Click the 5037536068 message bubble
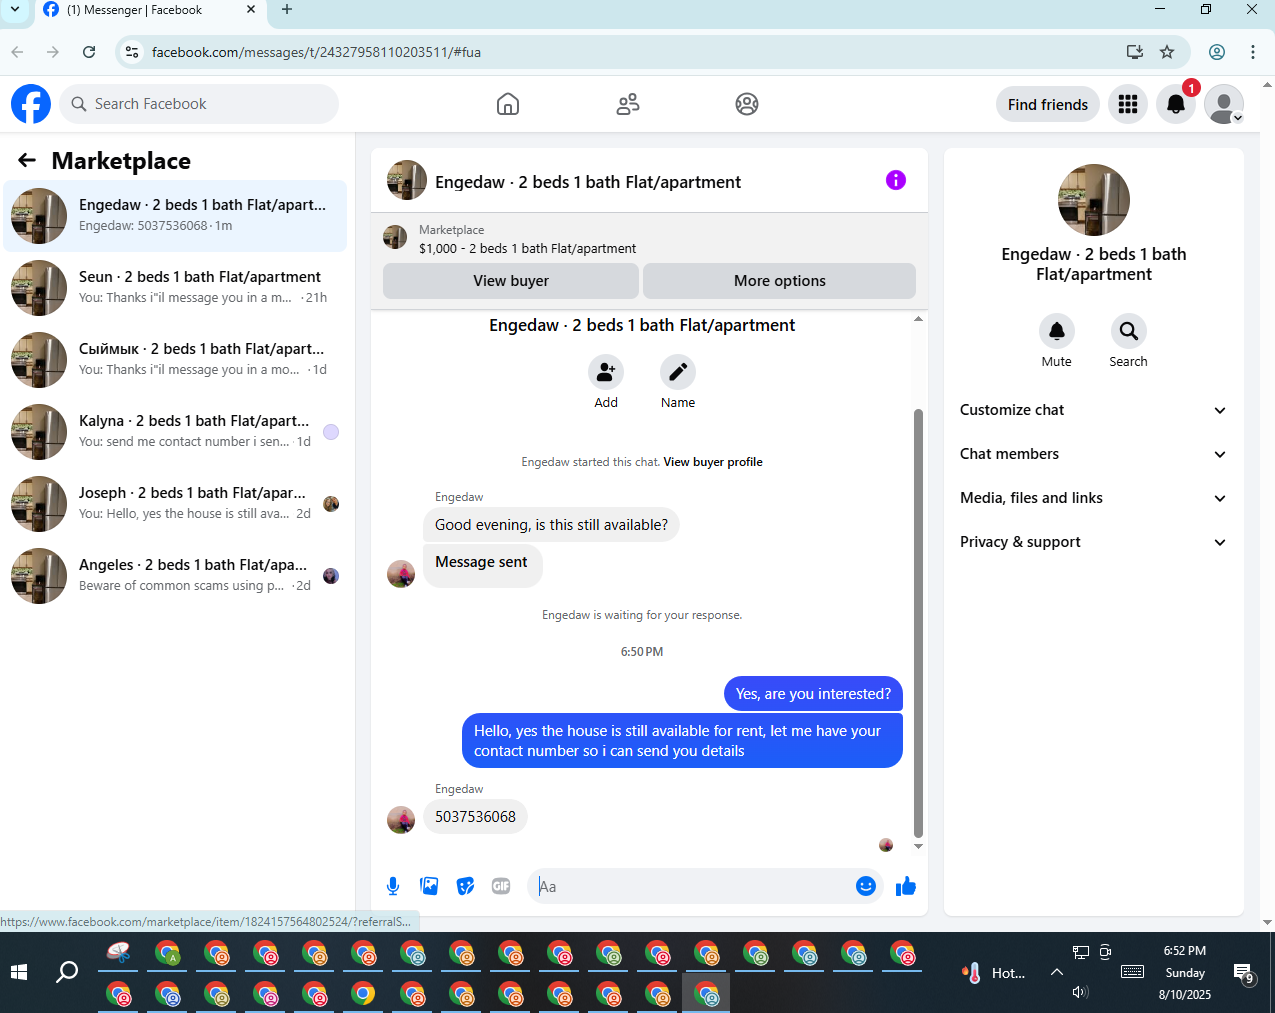This screenshot has height=1013, width=1275. [475, 817]
